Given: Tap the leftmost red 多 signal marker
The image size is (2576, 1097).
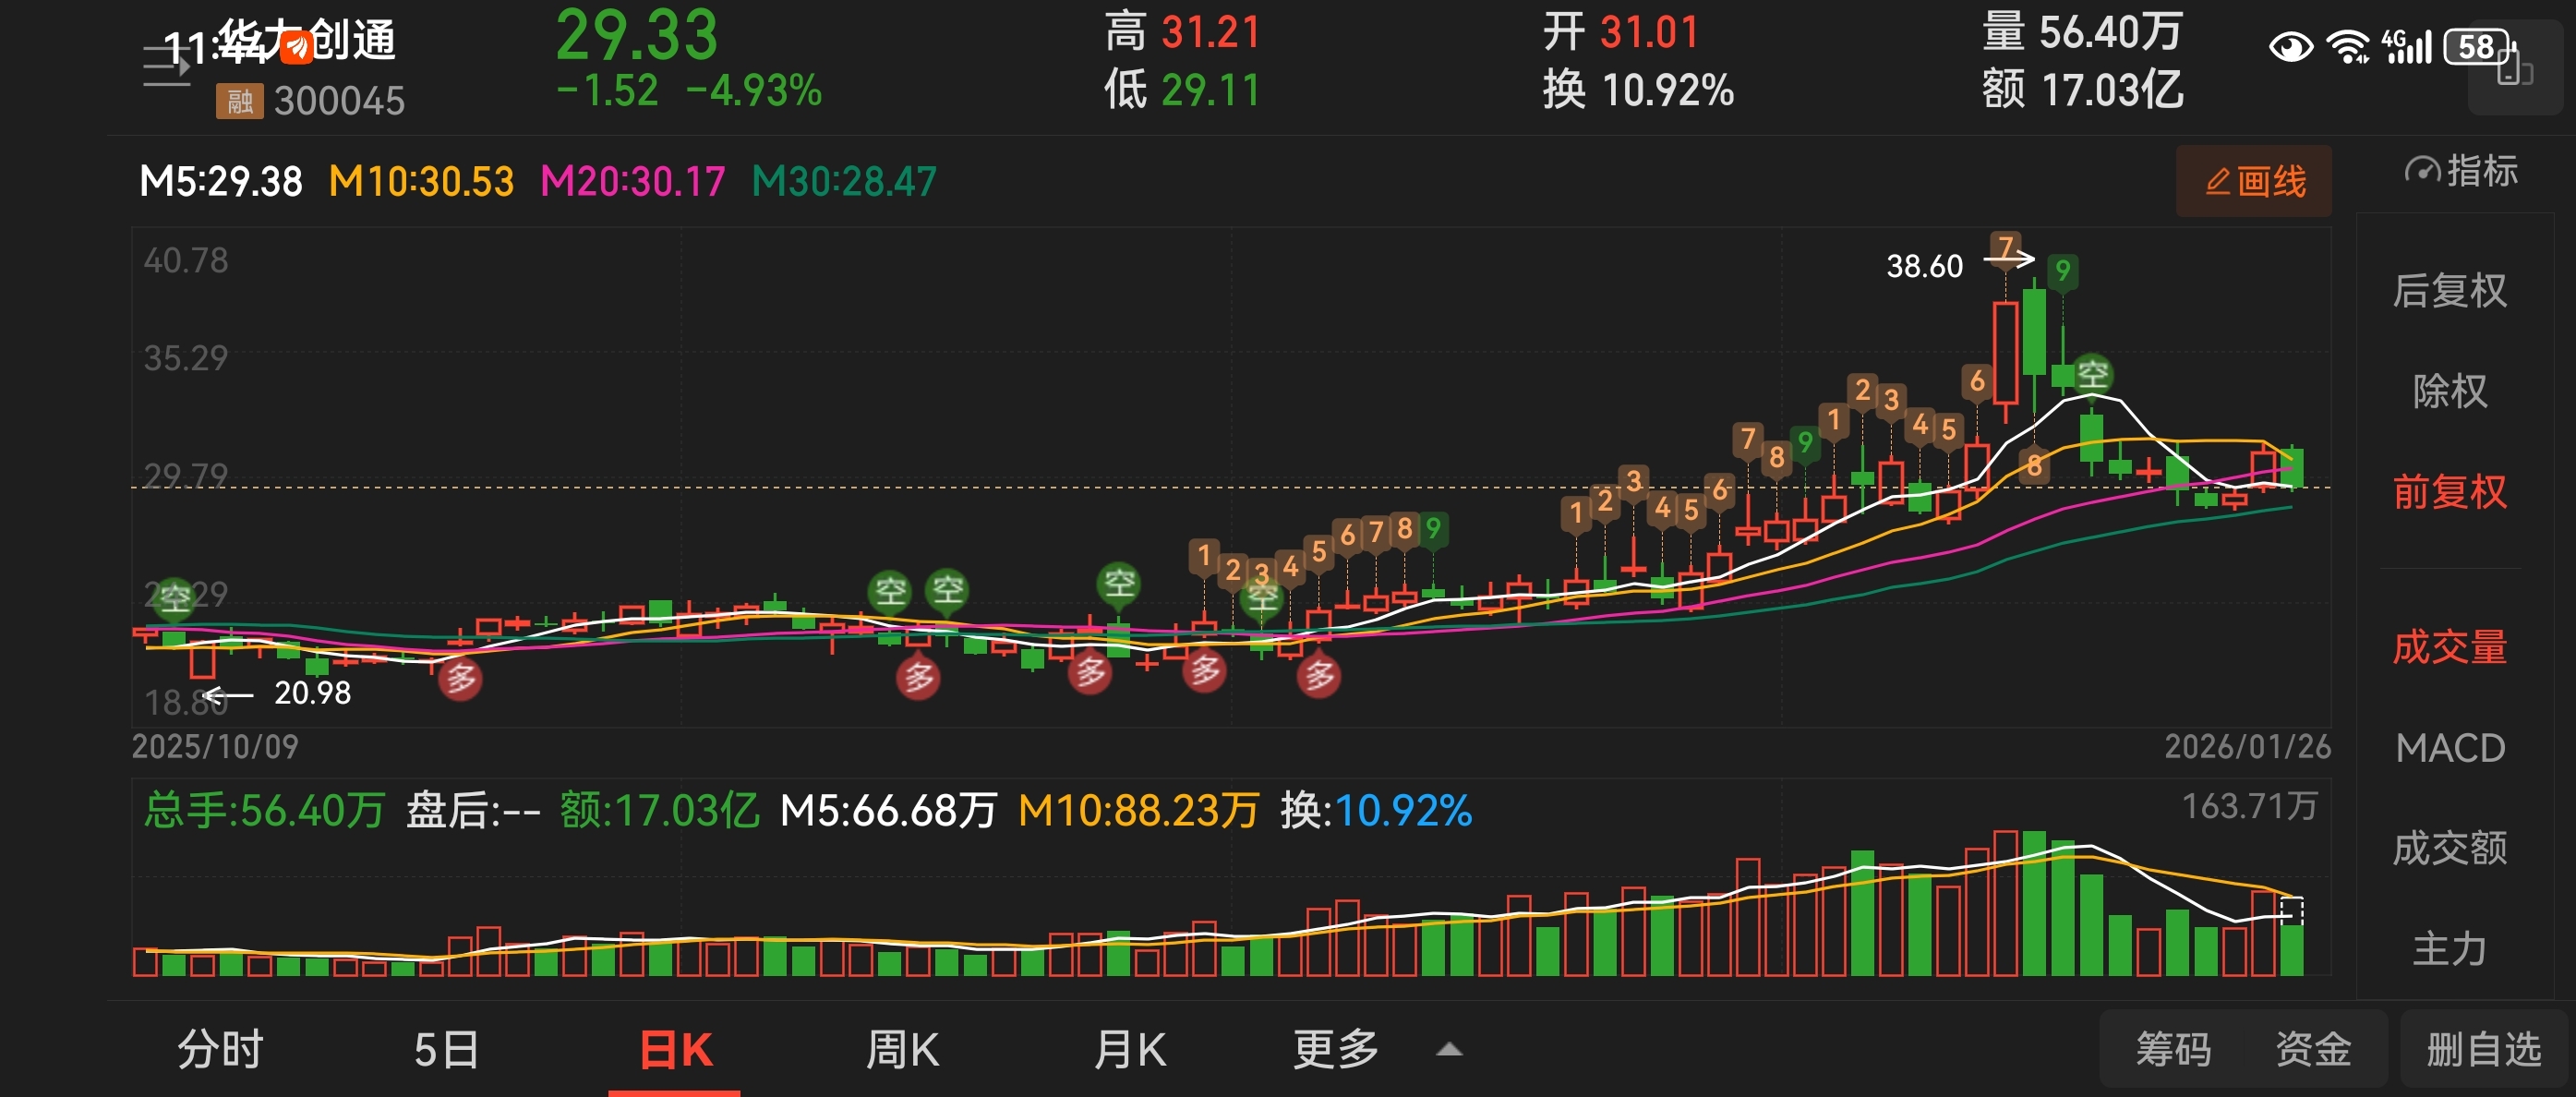Looking at the screenshot, I should click(460, 679).
